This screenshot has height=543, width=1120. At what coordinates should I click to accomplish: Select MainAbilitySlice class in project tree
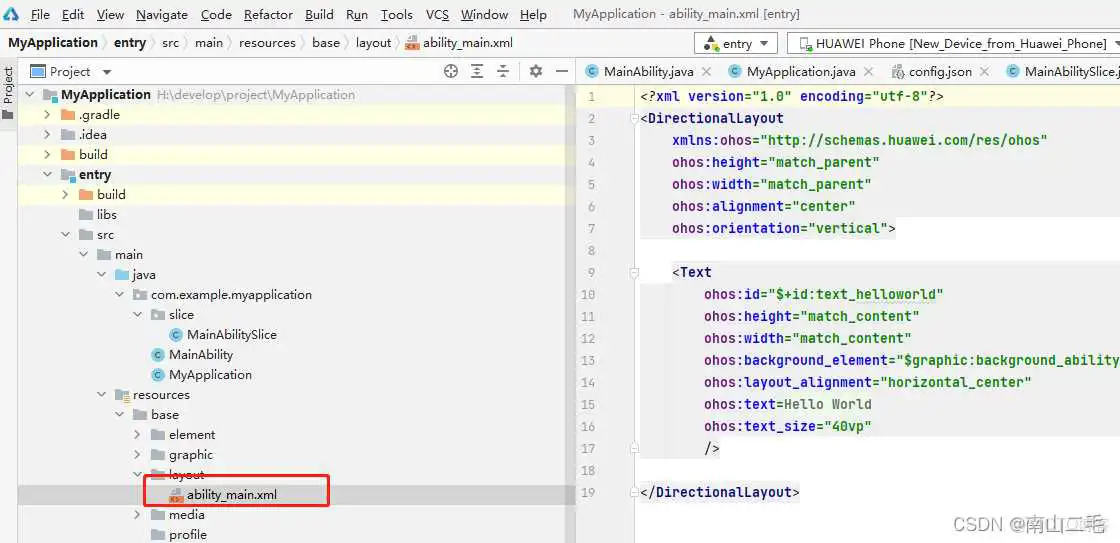click(x=231, y=335)
